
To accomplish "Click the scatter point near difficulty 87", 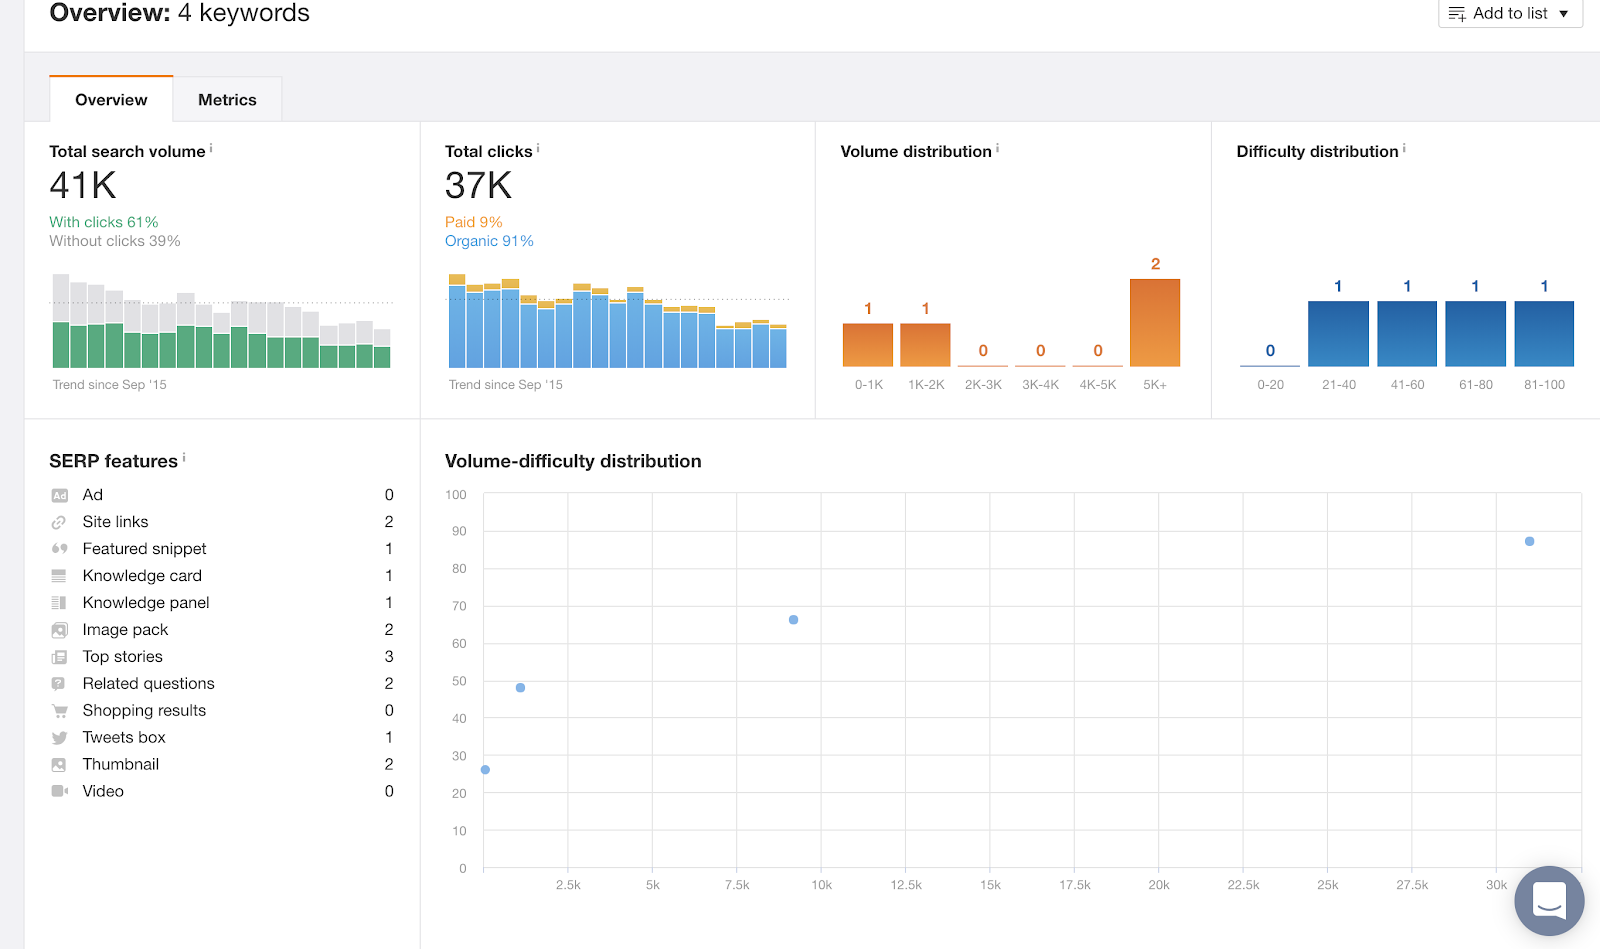I will coord(1529,541).
